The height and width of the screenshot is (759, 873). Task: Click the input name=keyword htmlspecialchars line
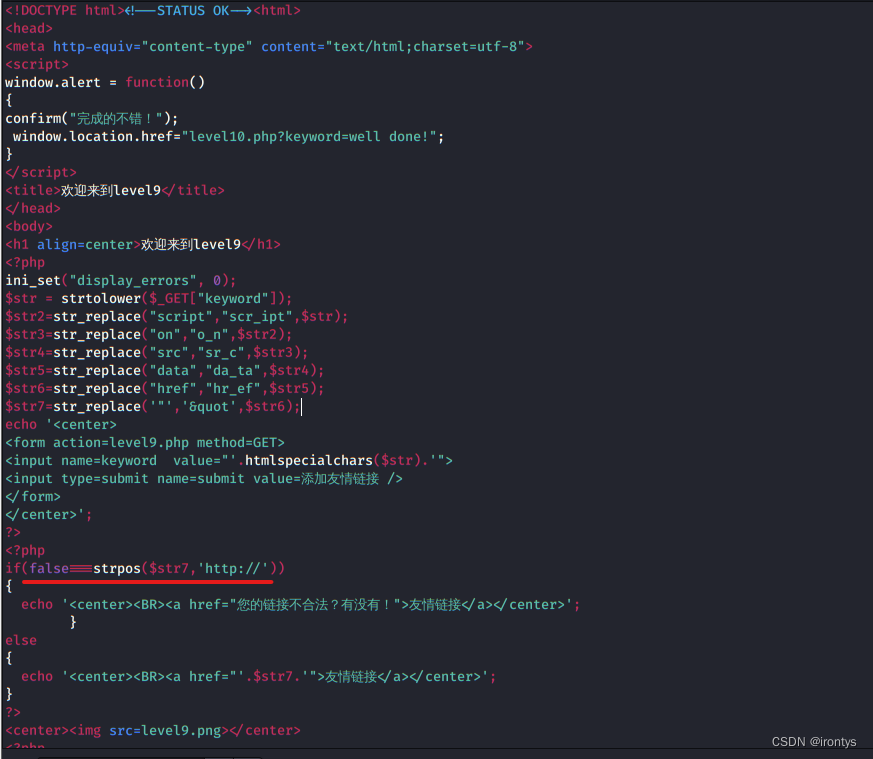(229, 461)
